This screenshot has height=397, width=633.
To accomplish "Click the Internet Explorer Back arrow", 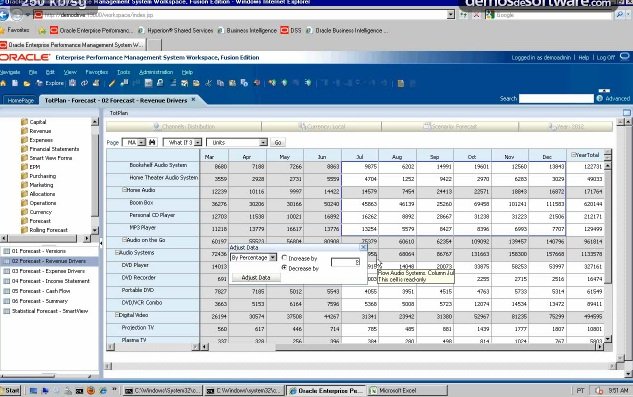I will tap(4, 15).
